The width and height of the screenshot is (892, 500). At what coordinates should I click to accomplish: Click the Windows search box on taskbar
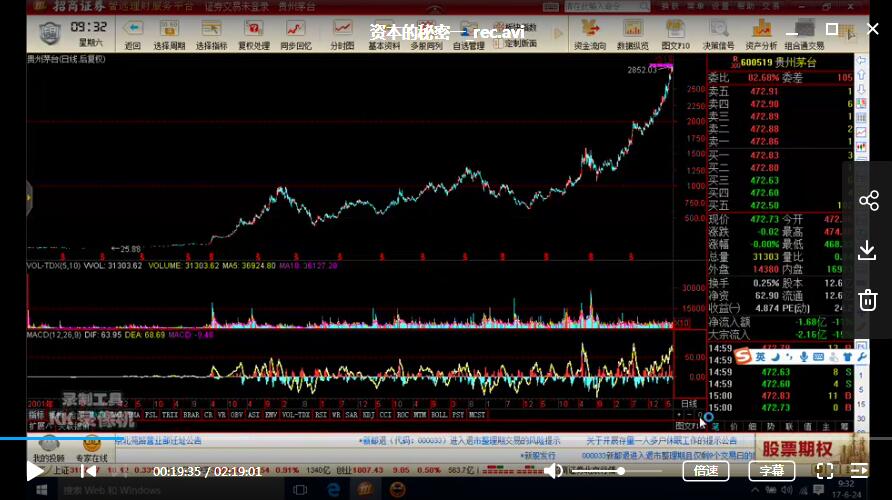(171, 490)
